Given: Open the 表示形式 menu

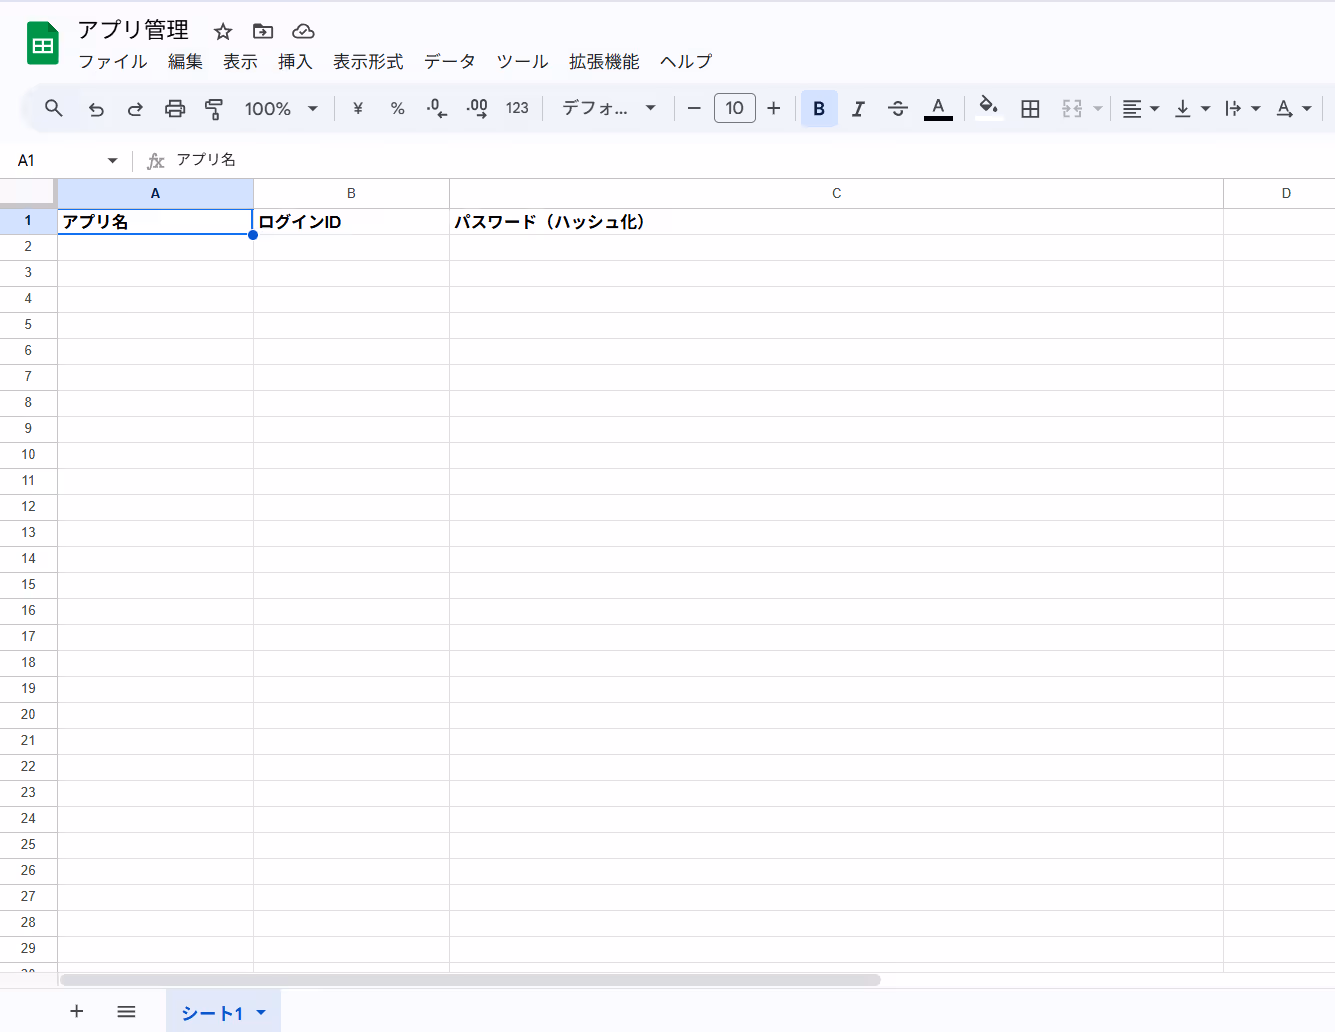Looking at the screenshot, I should [368, 61].
